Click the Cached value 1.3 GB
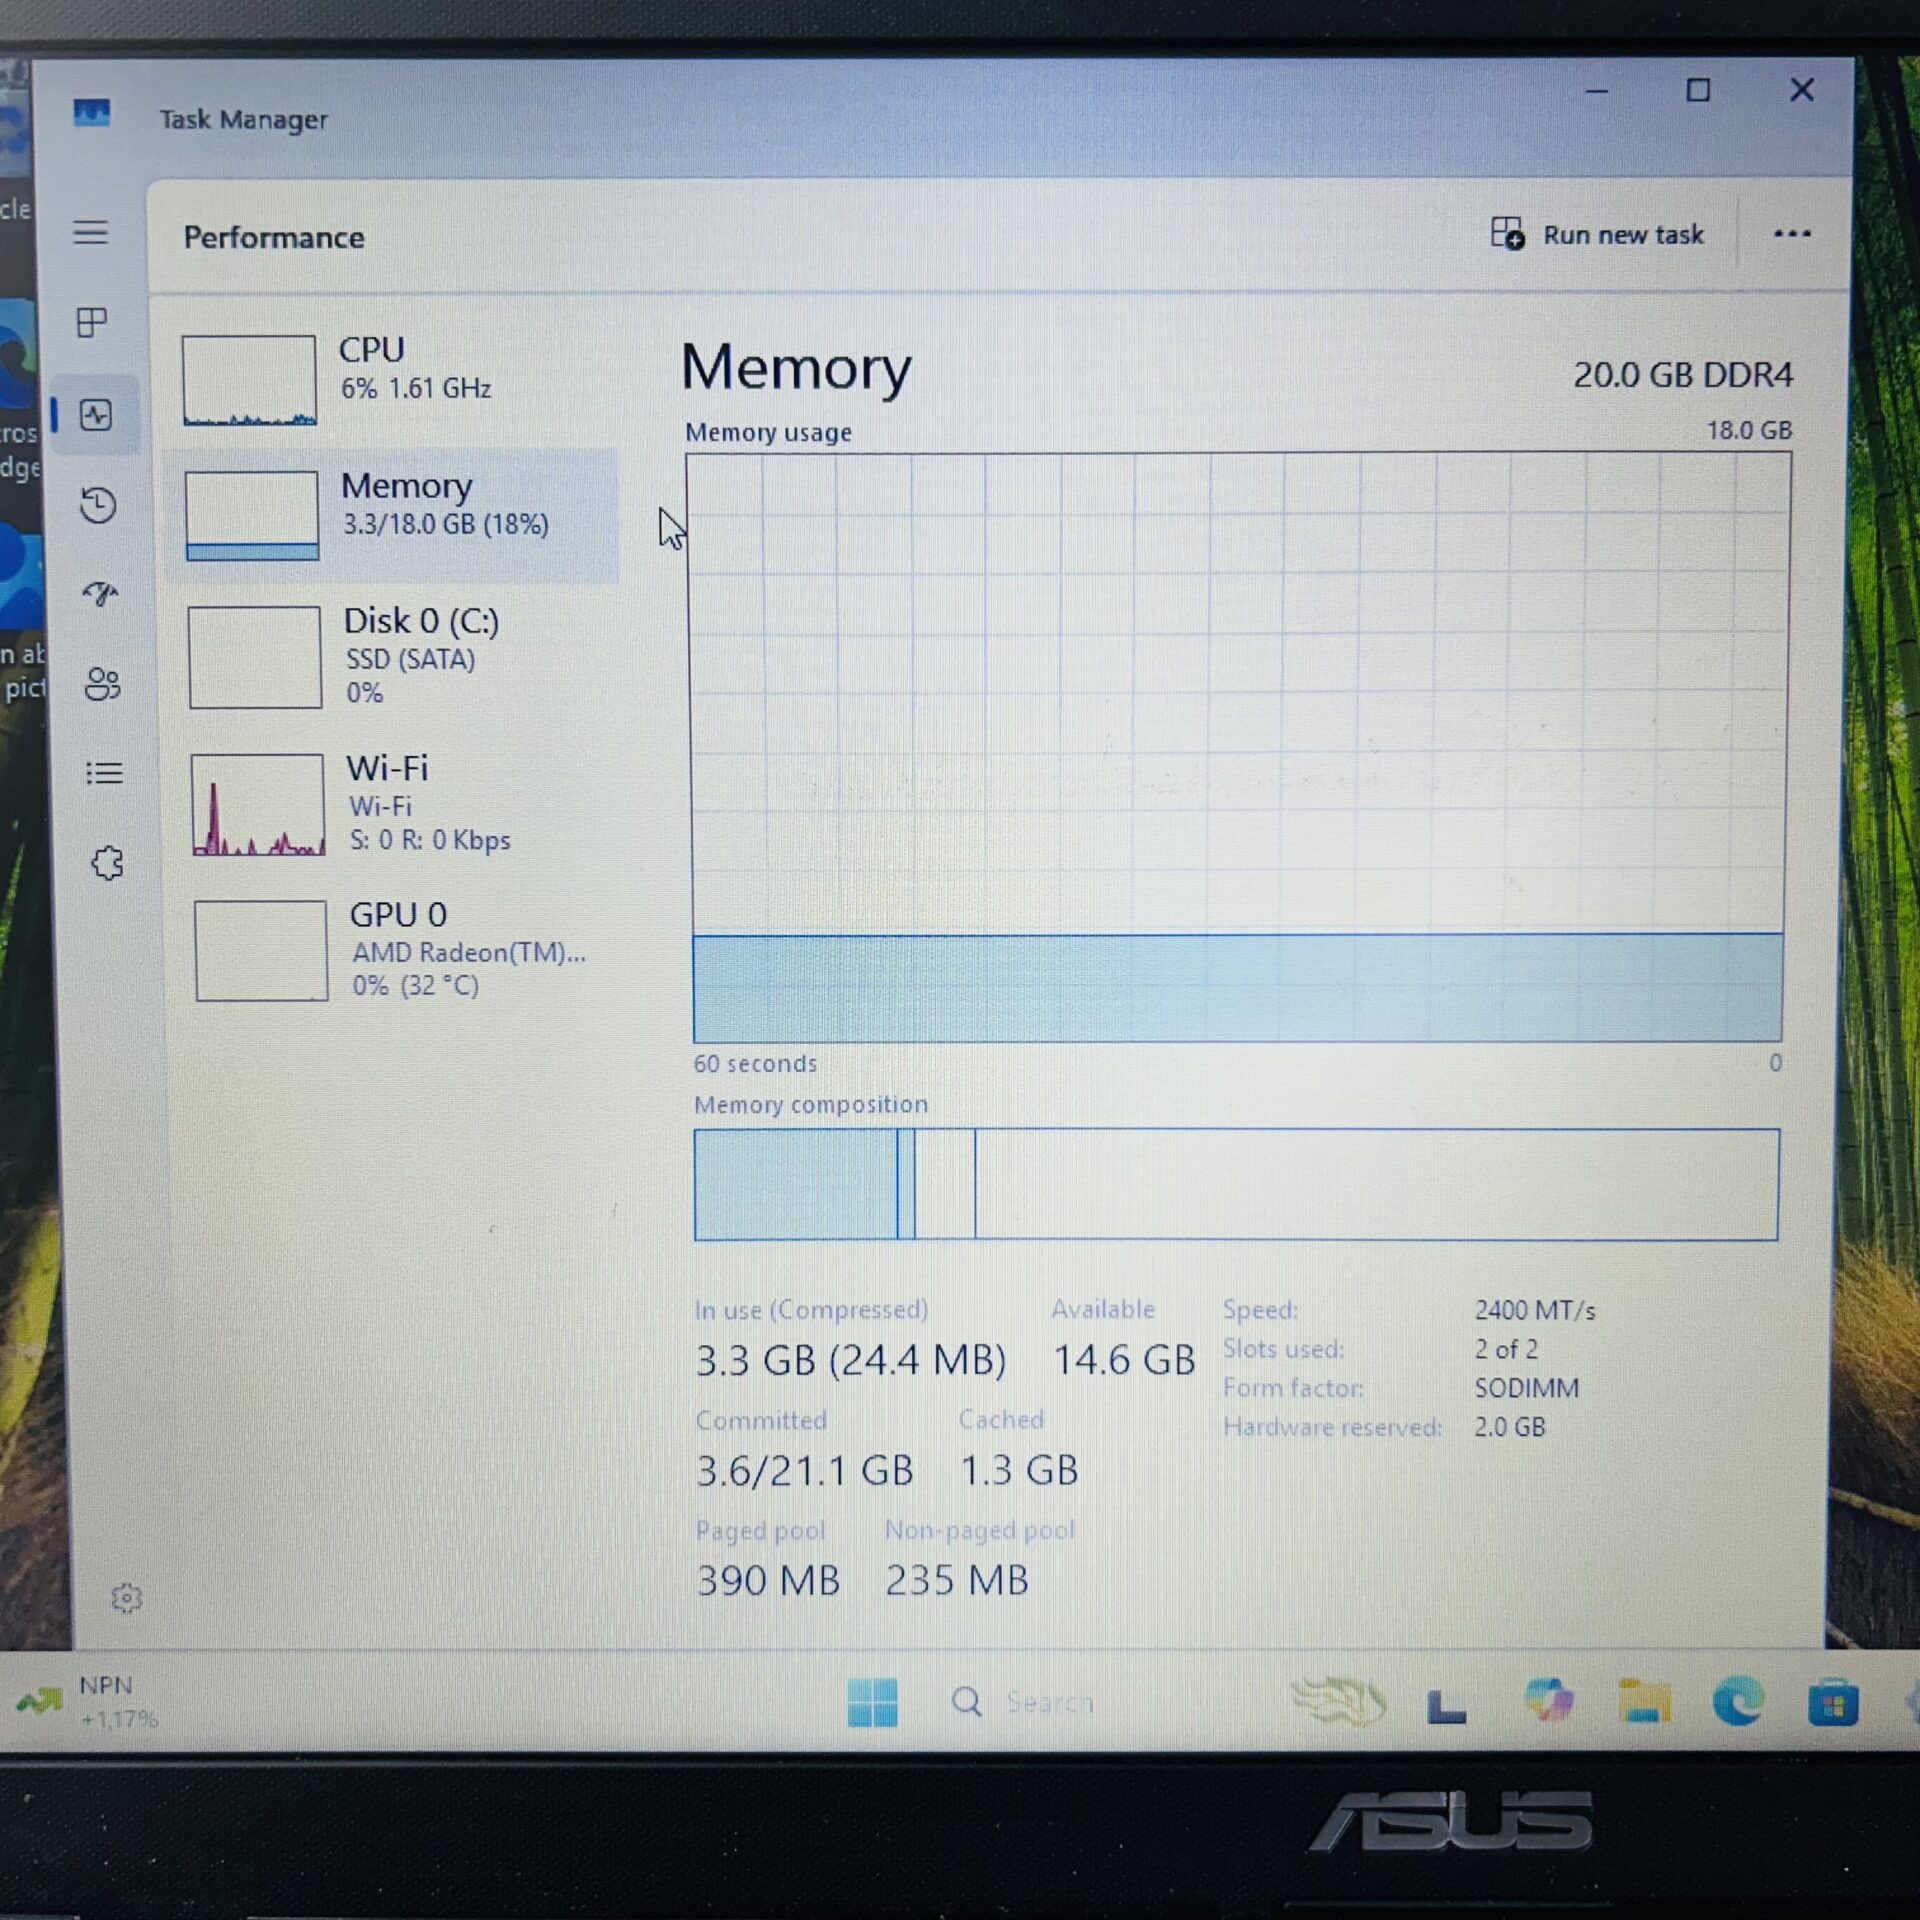Screen dimensions: 1920x1920 (1019, 1471)
